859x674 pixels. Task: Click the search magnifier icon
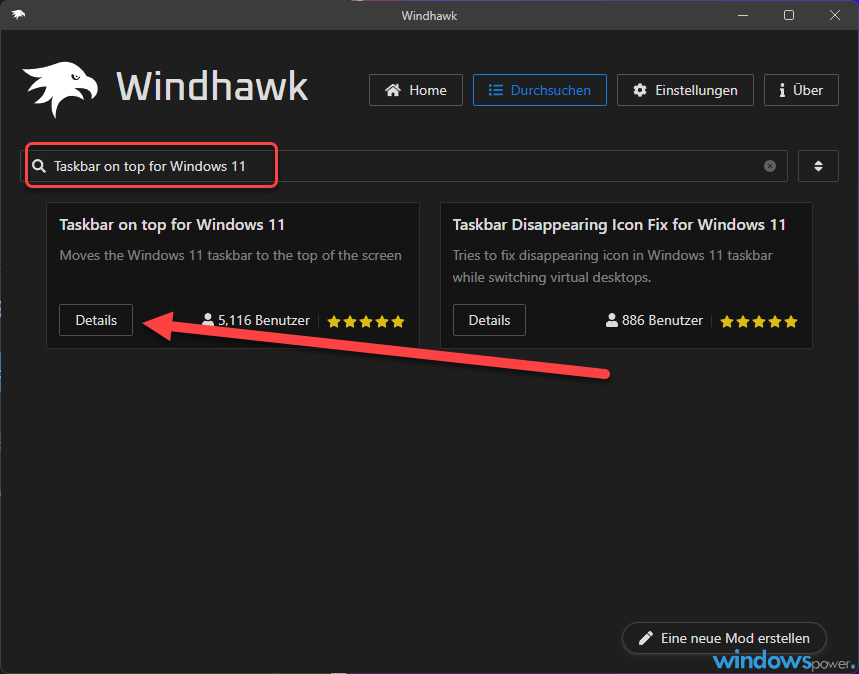(39, 166)
